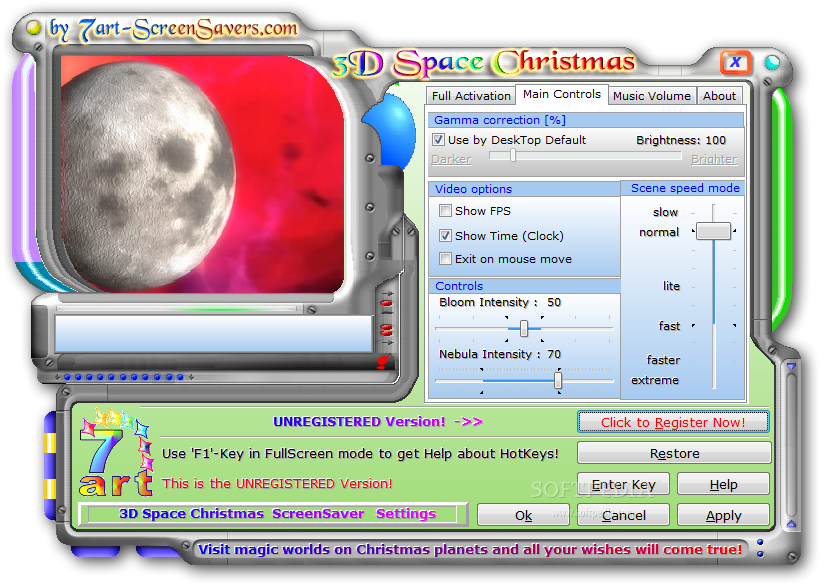This screenshot has width=821, height=585.
Task: Click the red indicator light under preview panel
Action: (x=383, y=361)
